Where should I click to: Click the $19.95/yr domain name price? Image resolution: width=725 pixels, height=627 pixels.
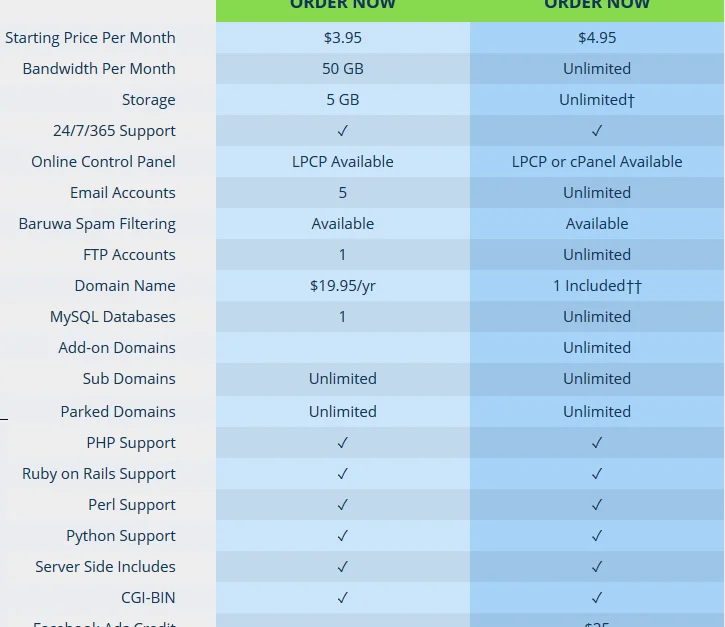point(343,286)
